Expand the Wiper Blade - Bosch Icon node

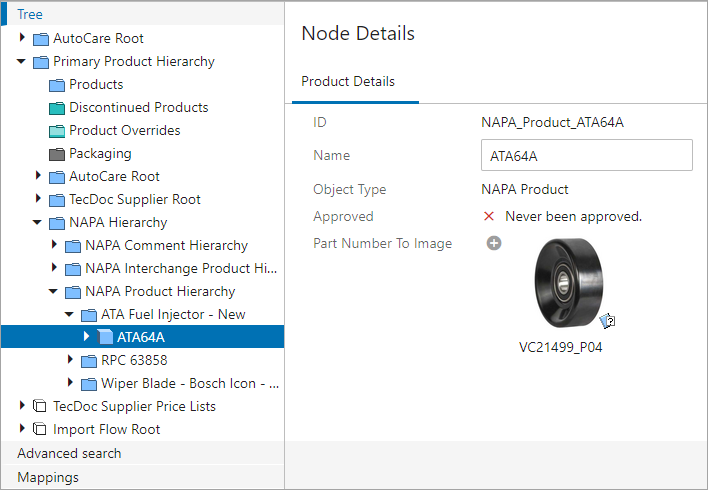[x=70, y=383]
